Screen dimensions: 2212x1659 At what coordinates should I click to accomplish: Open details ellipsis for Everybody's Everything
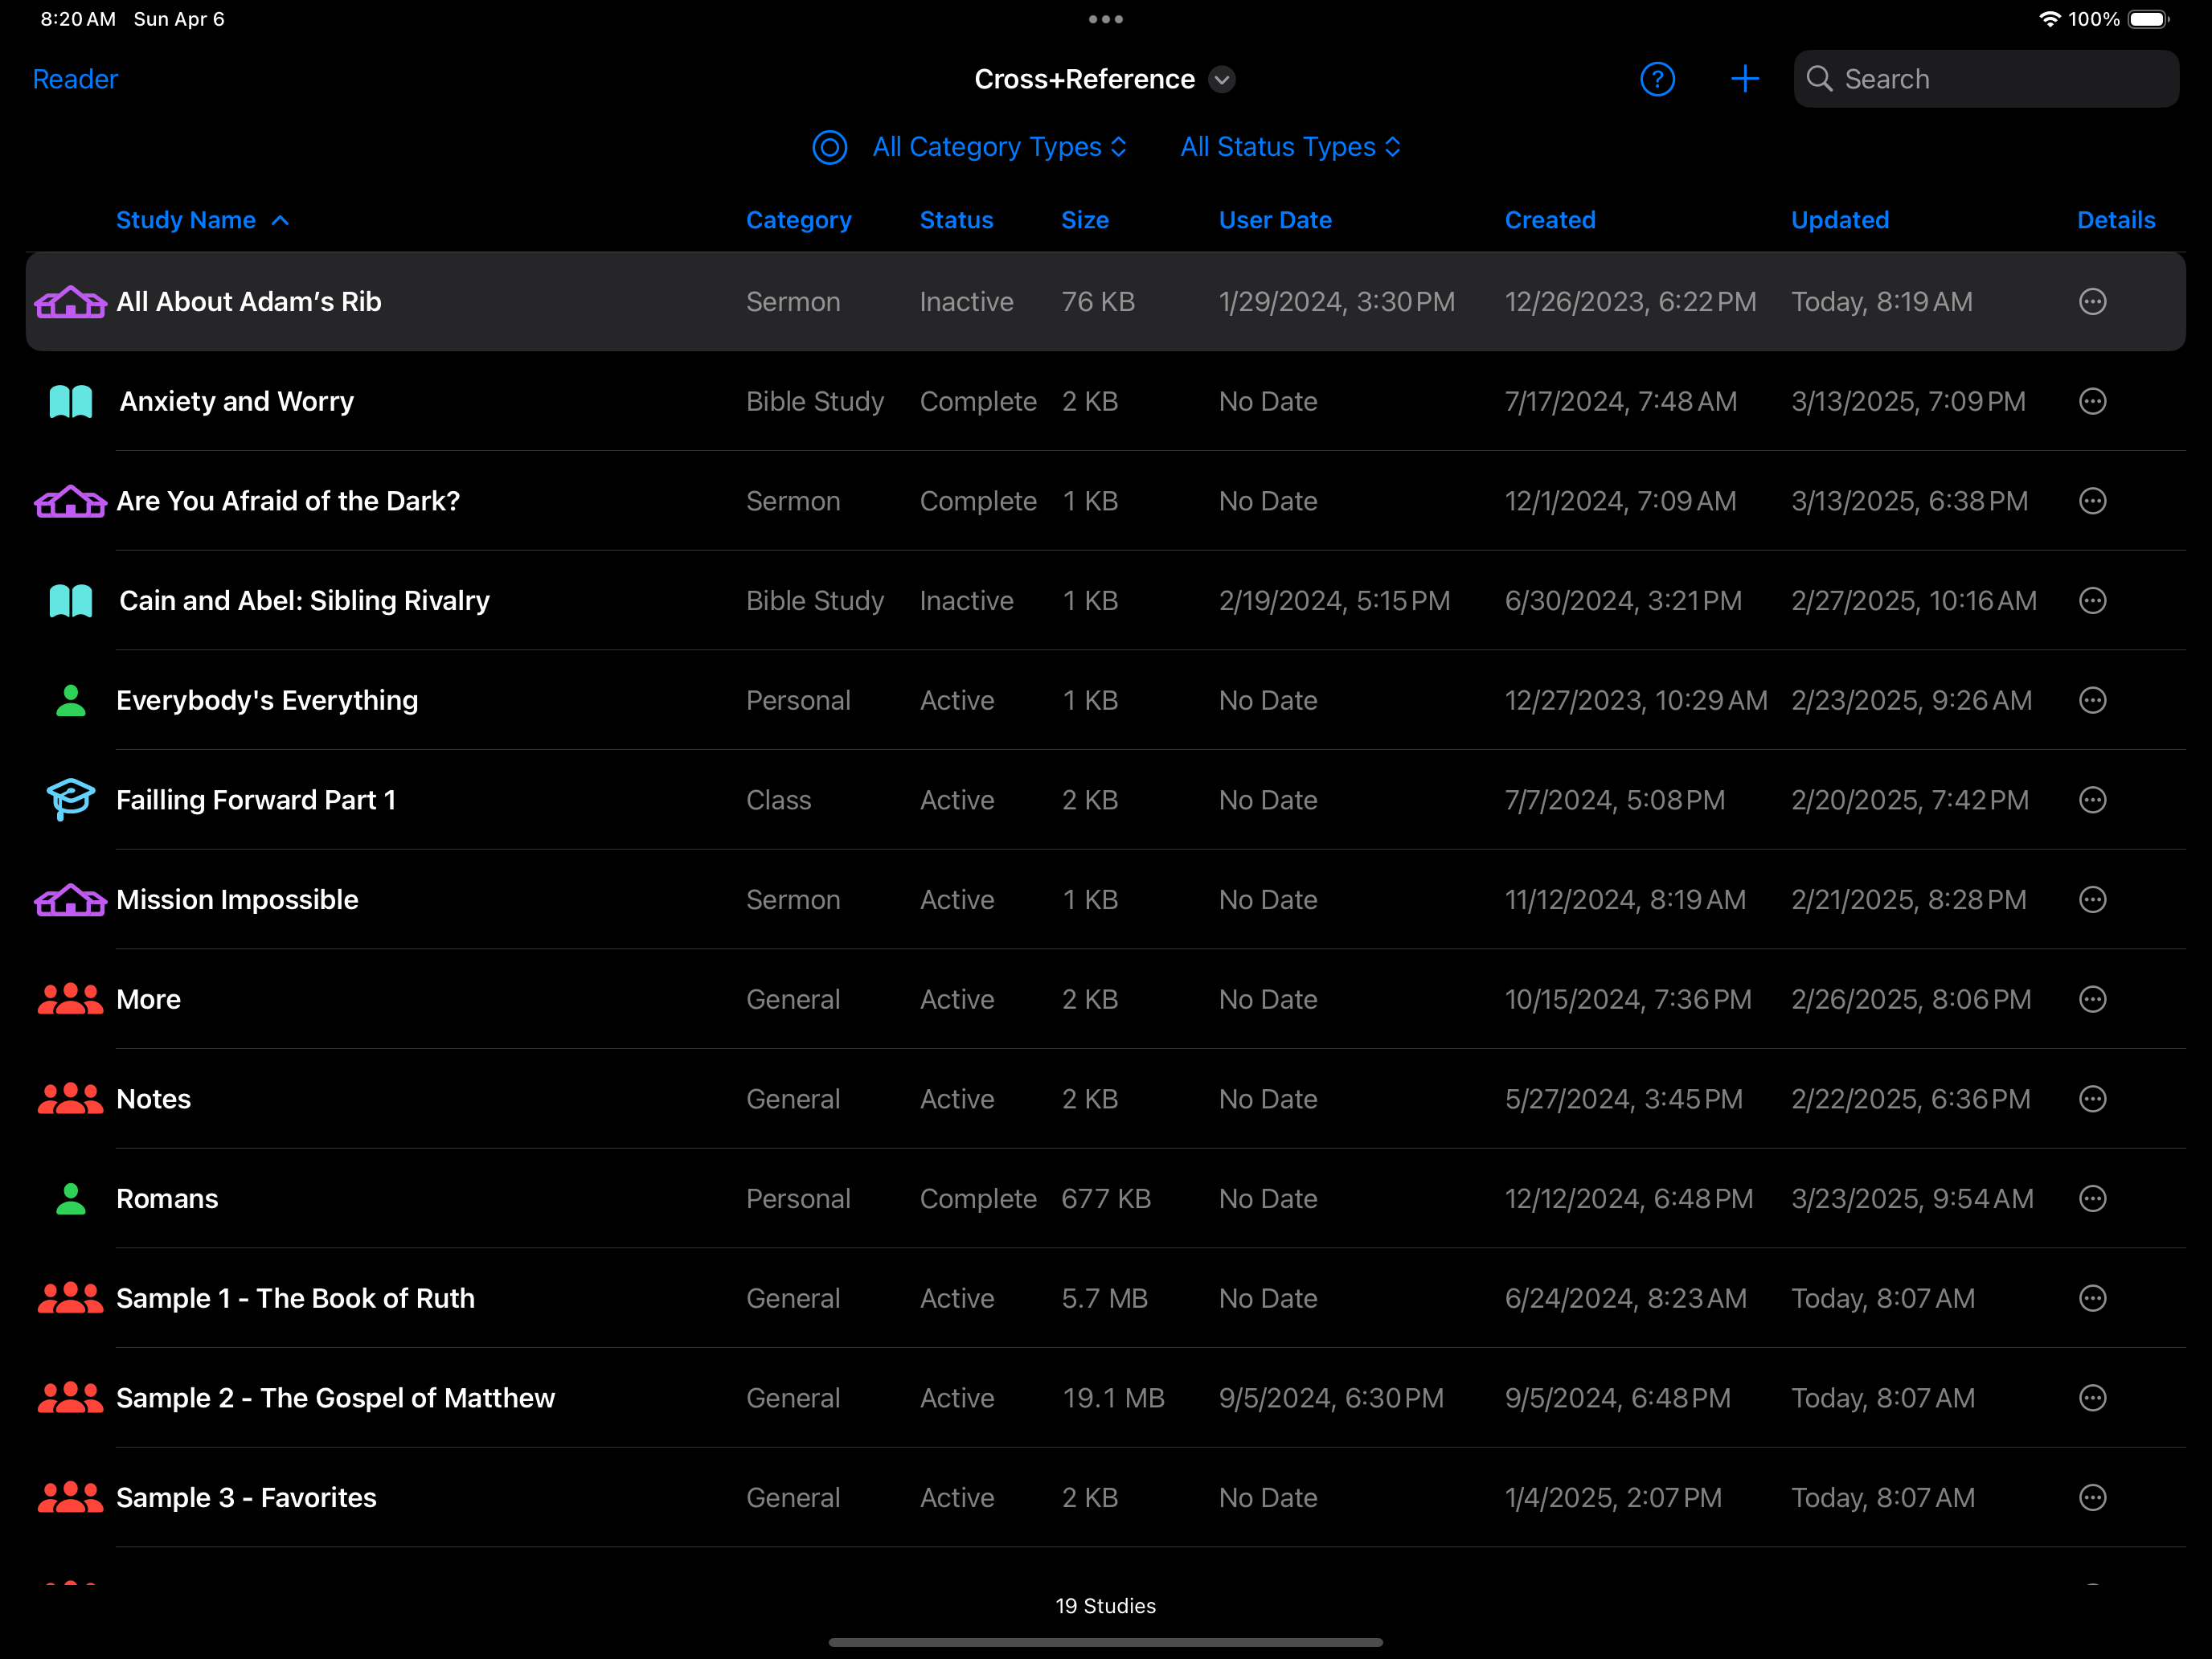(x=2092, y=700)
